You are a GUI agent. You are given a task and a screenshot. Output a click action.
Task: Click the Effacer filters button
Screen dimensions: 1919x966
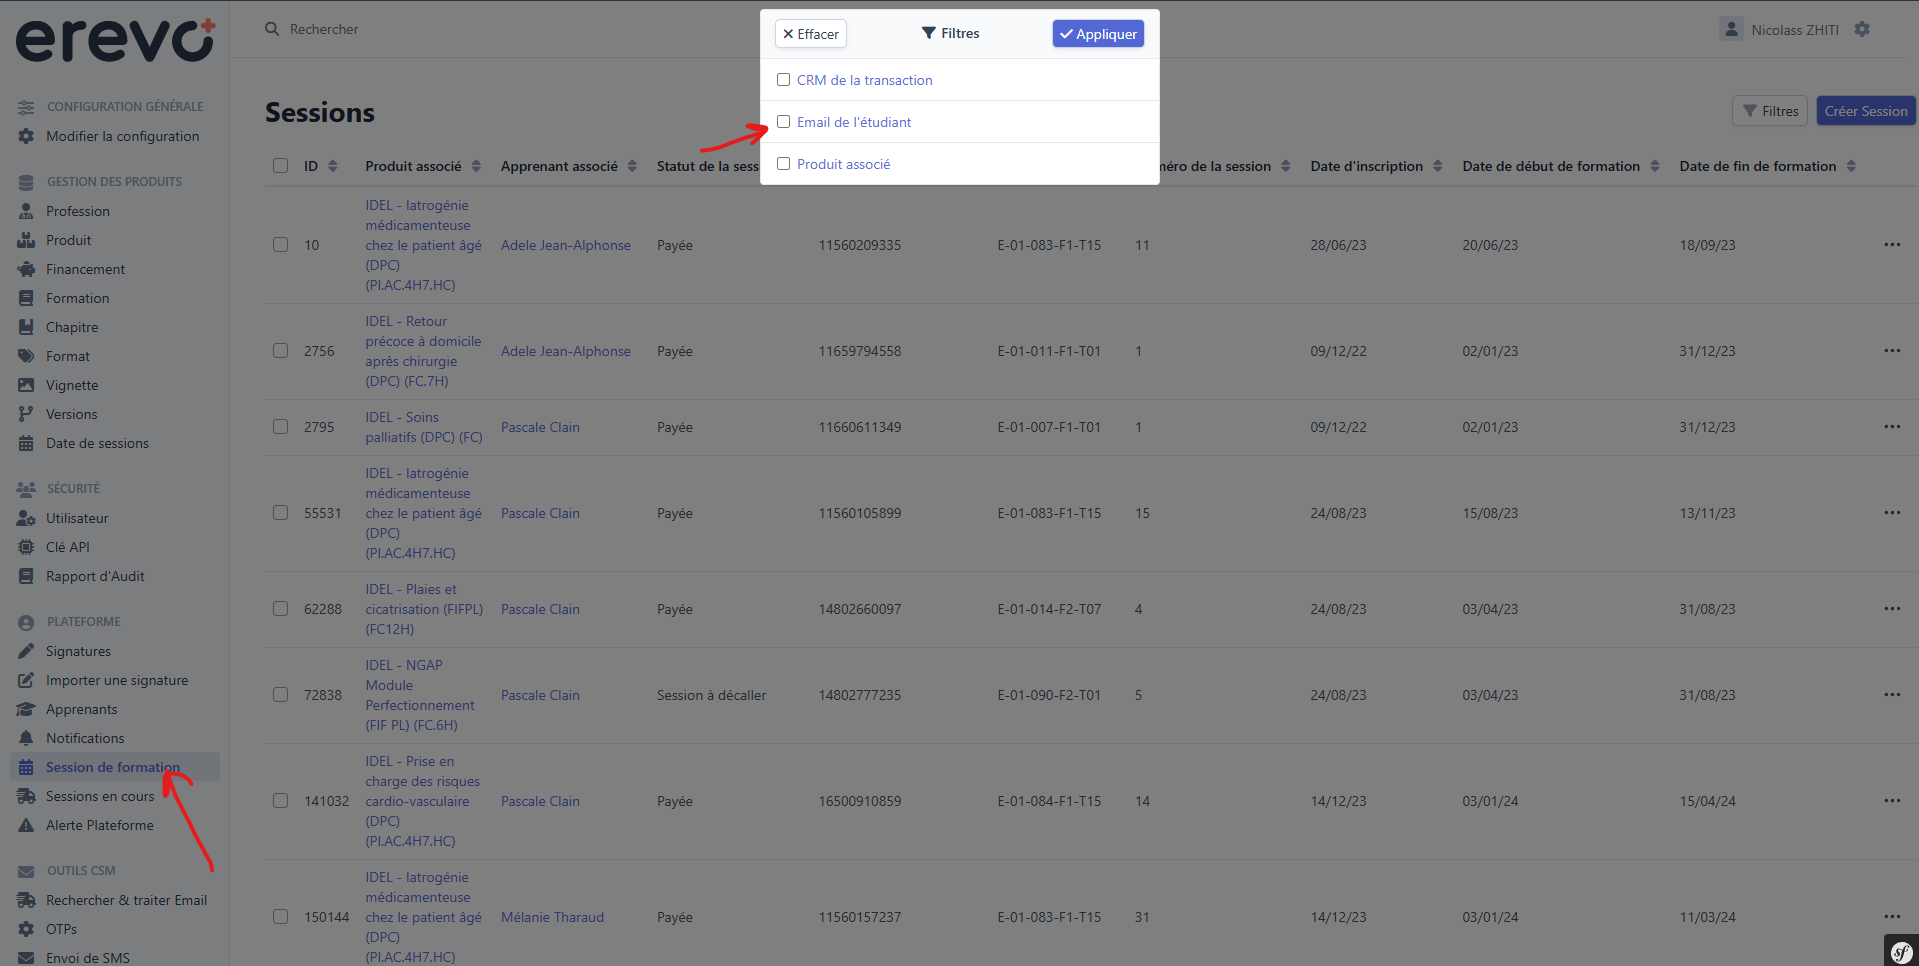click(811, 34)
